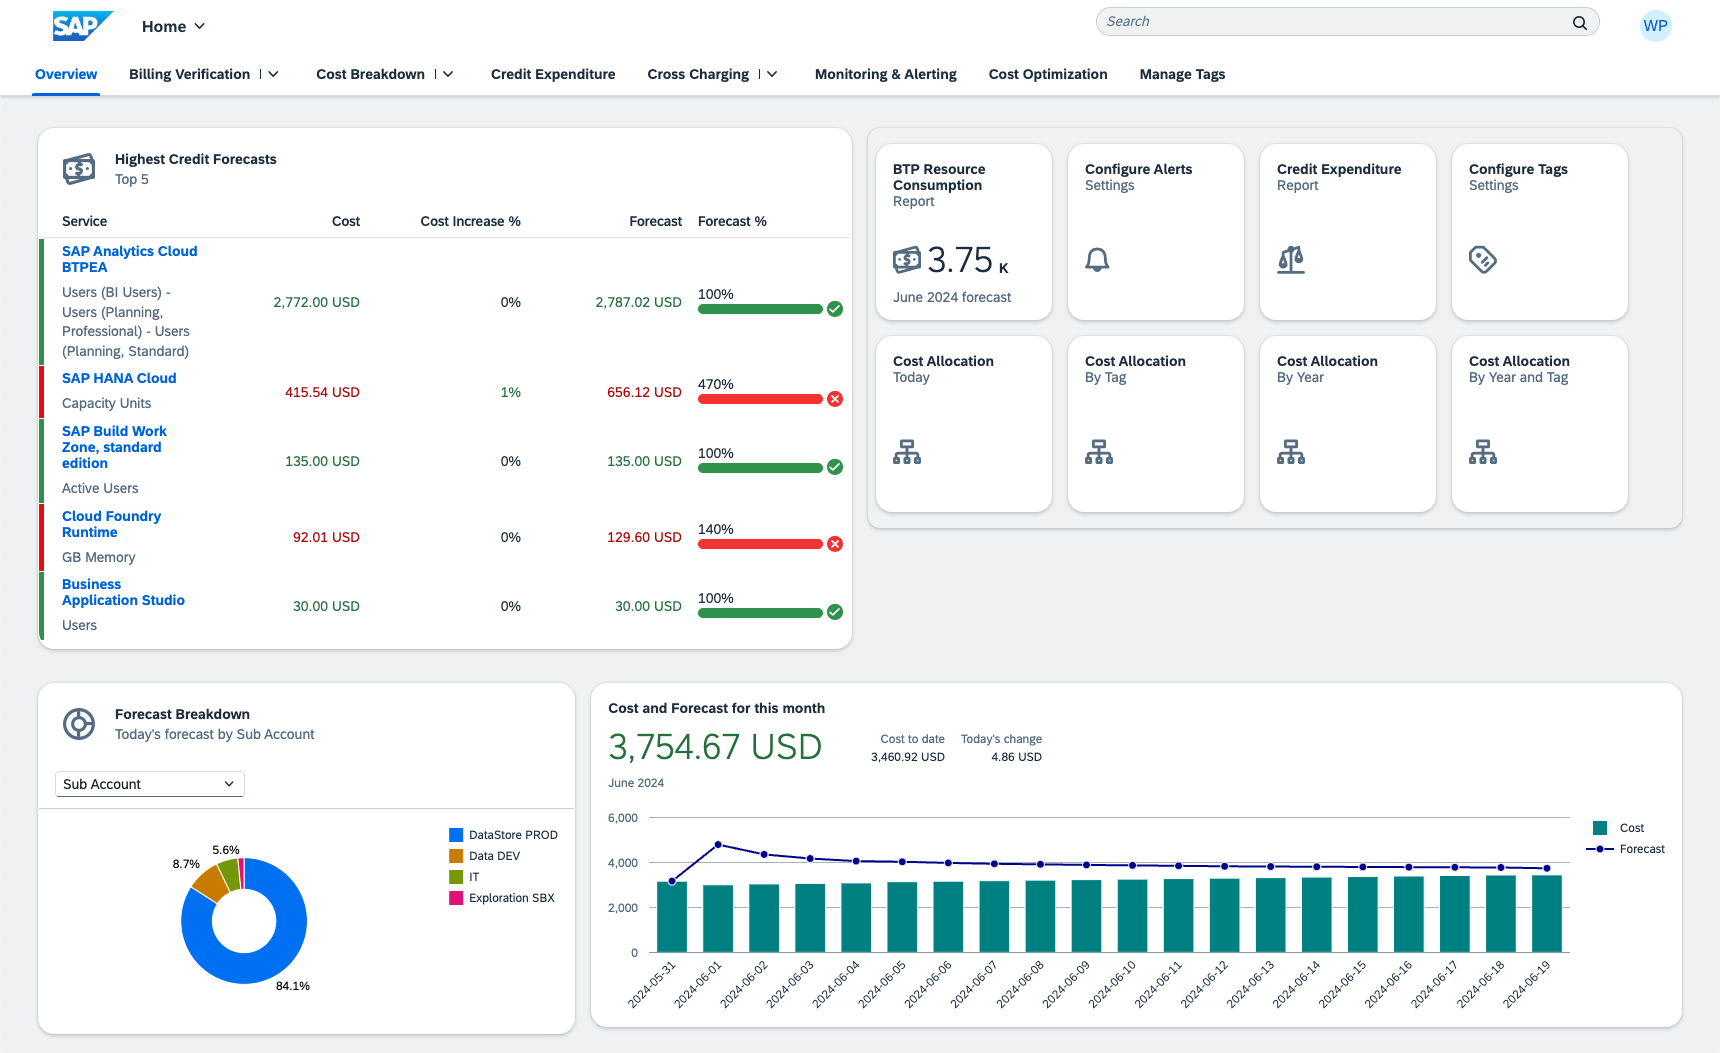
Task: Open the SAP HANA Cloud link
Action: click(x=119, y=378)
